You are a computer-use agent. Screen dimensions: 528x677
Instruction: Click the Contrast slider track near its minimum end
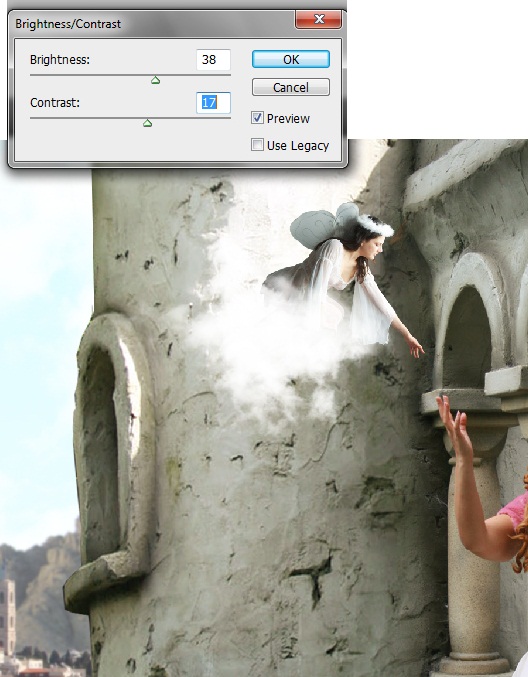(x=35, y=118)
